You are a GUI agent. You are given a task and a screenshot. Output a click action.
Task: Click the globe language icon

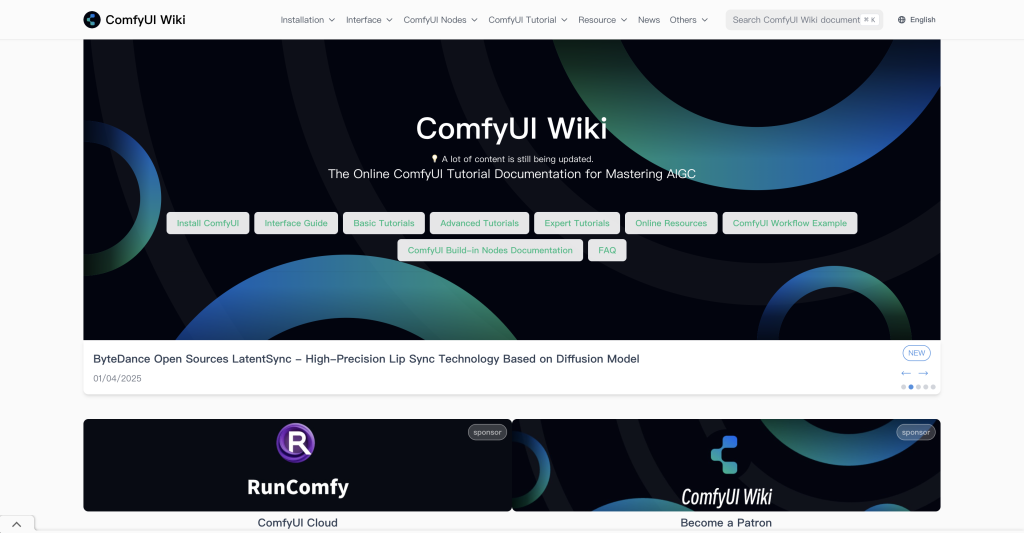click(x=902, y=20)
